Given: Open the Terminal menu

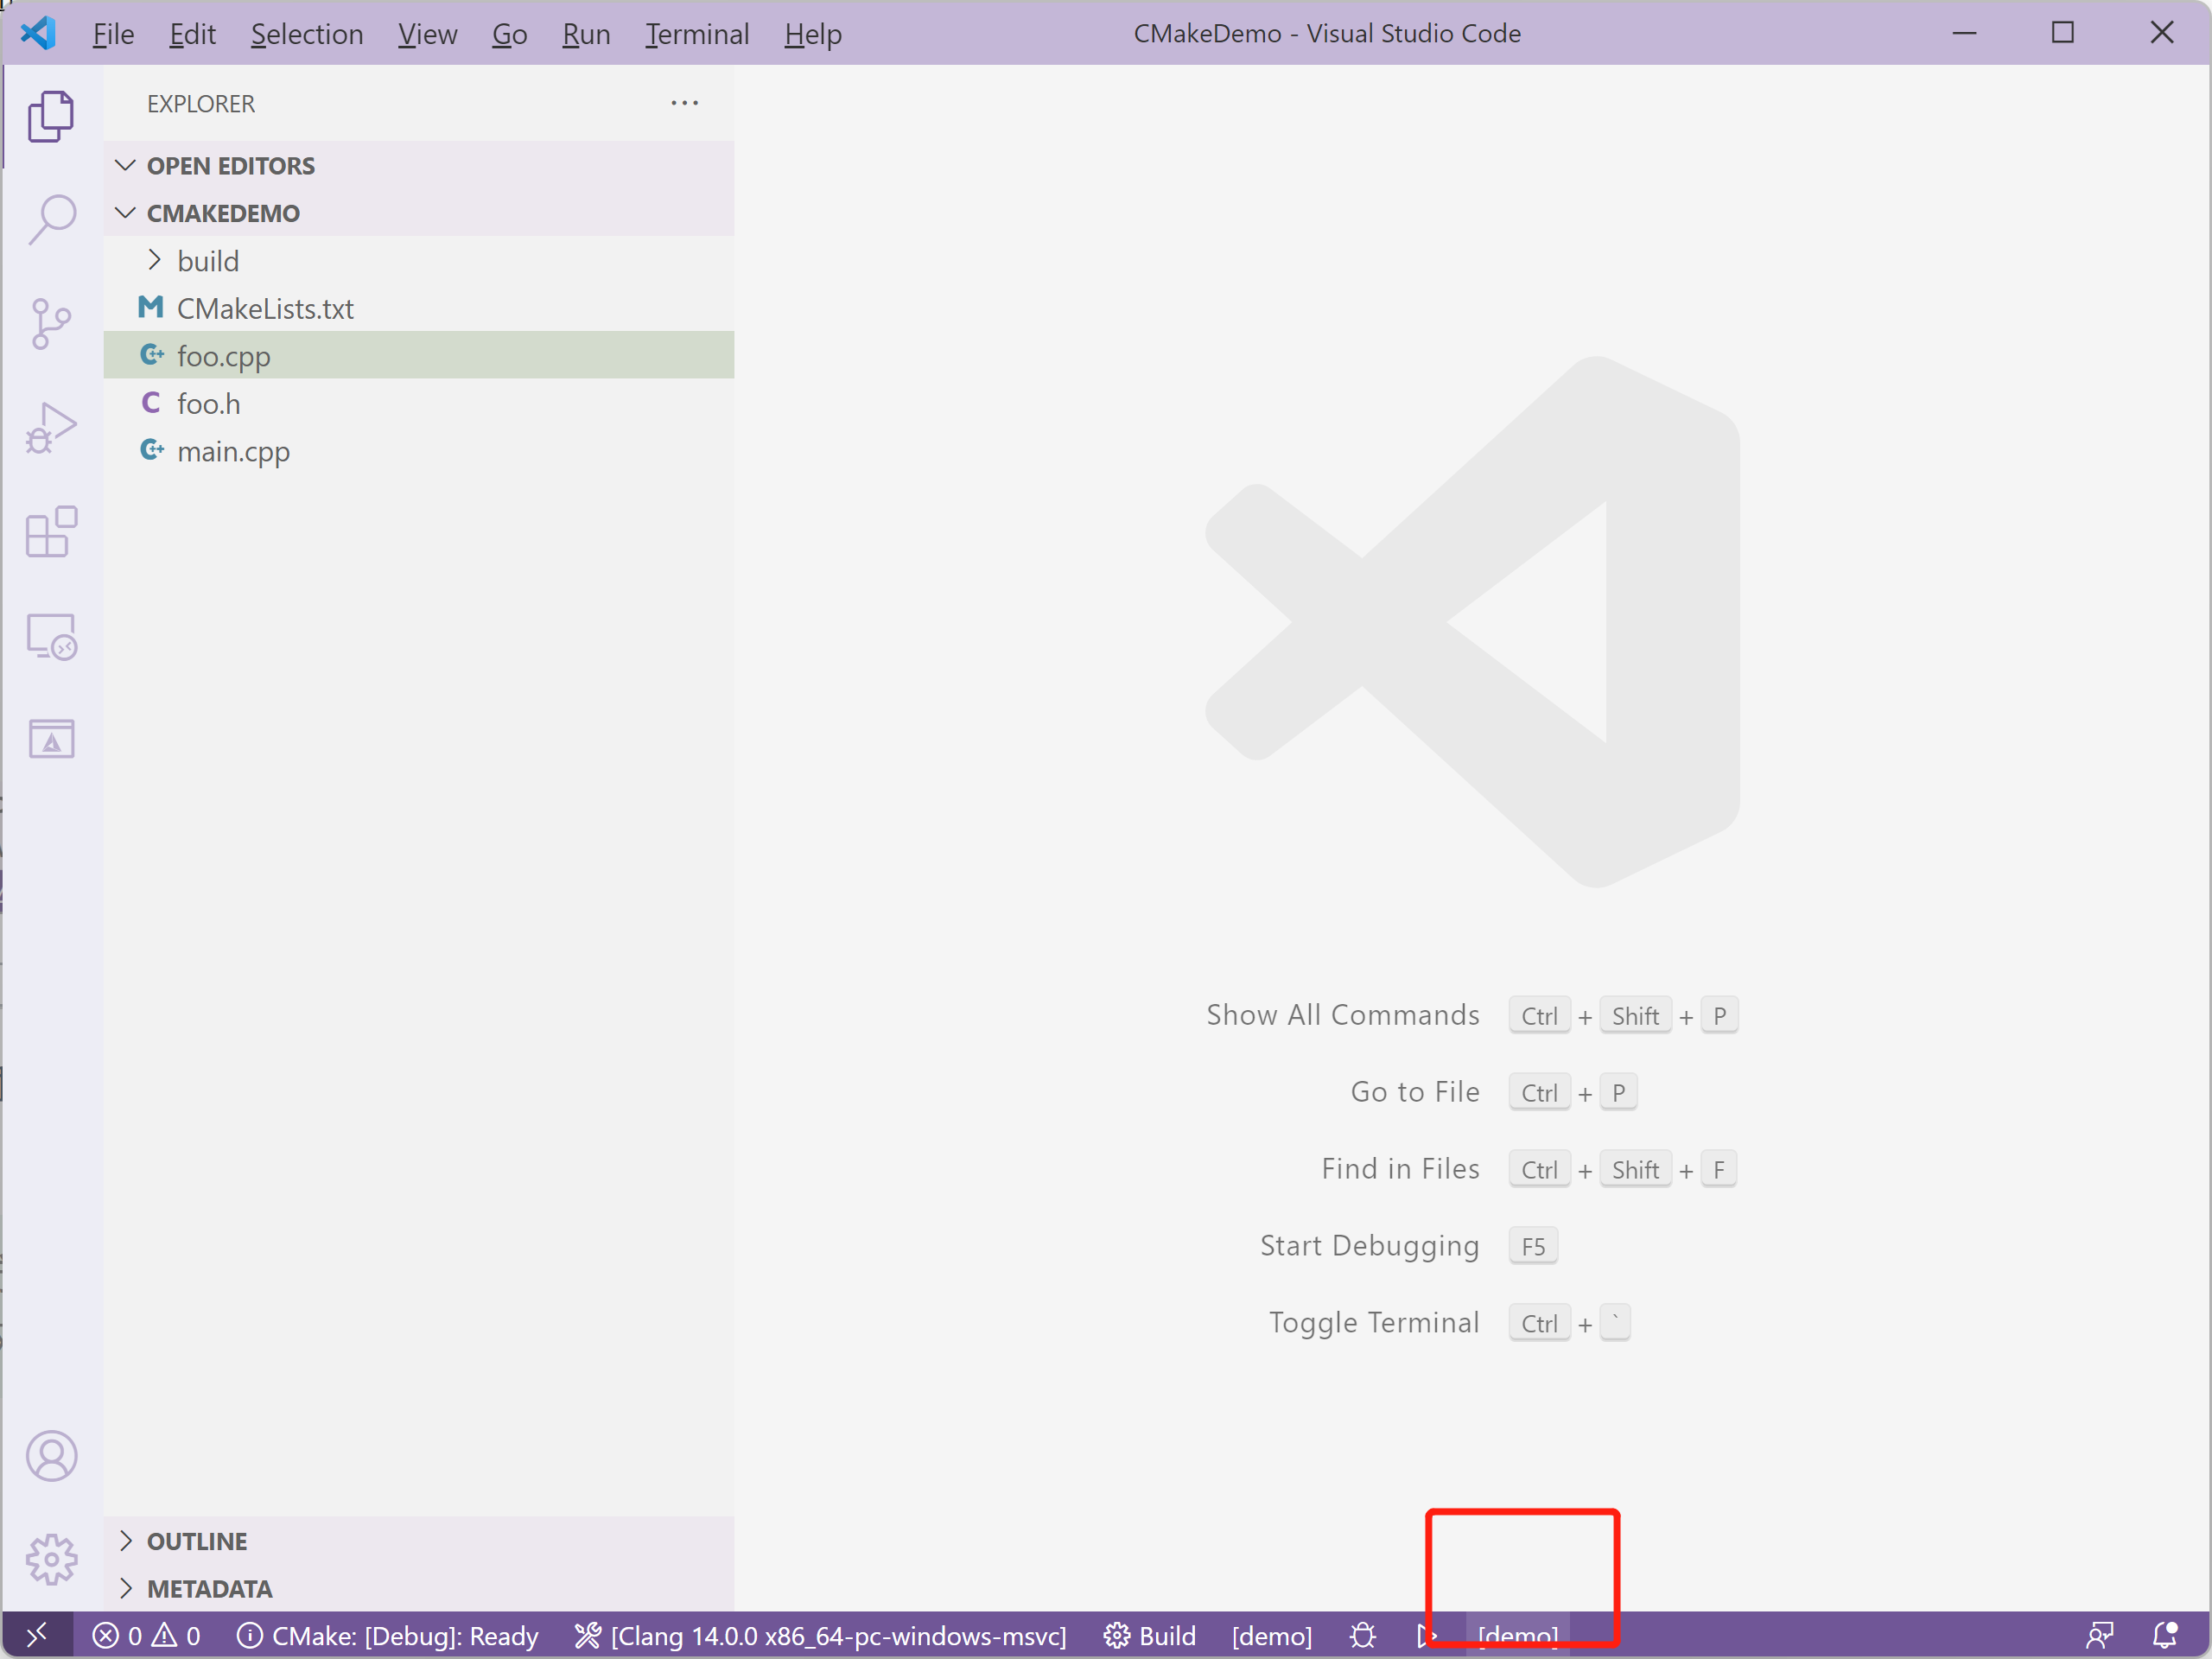Looking at the screenshot, I should pos(697,34).
